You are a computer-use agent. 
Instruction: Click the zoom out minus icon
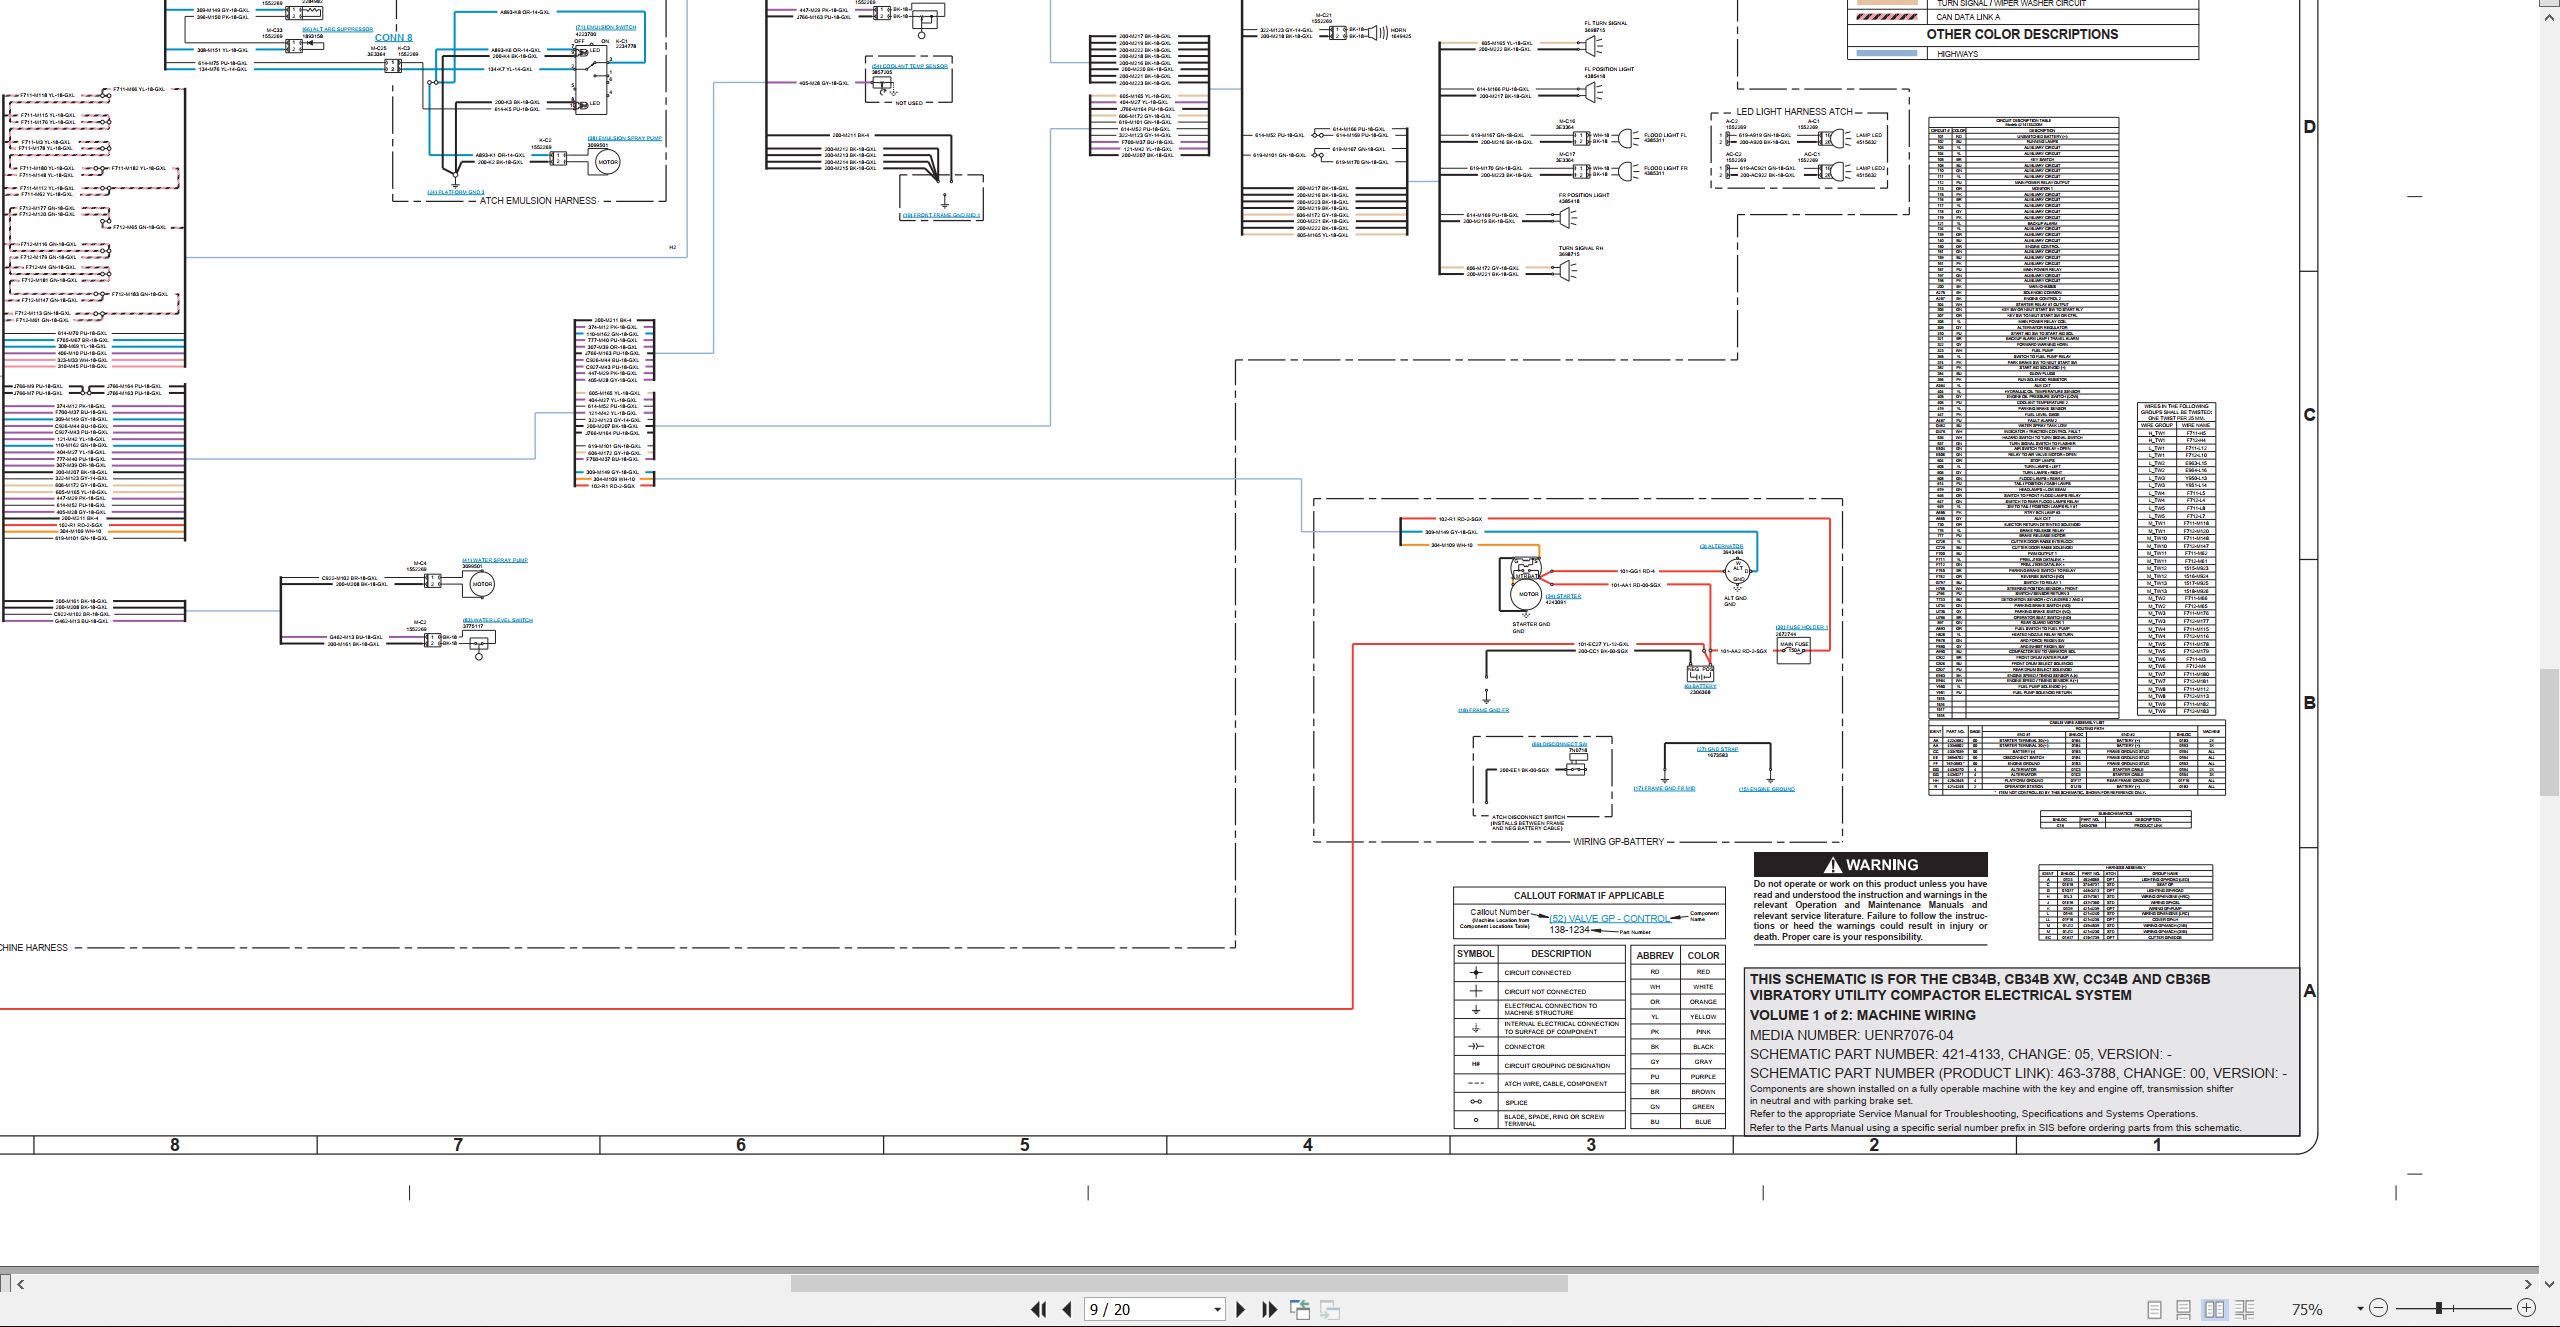2378,1308
